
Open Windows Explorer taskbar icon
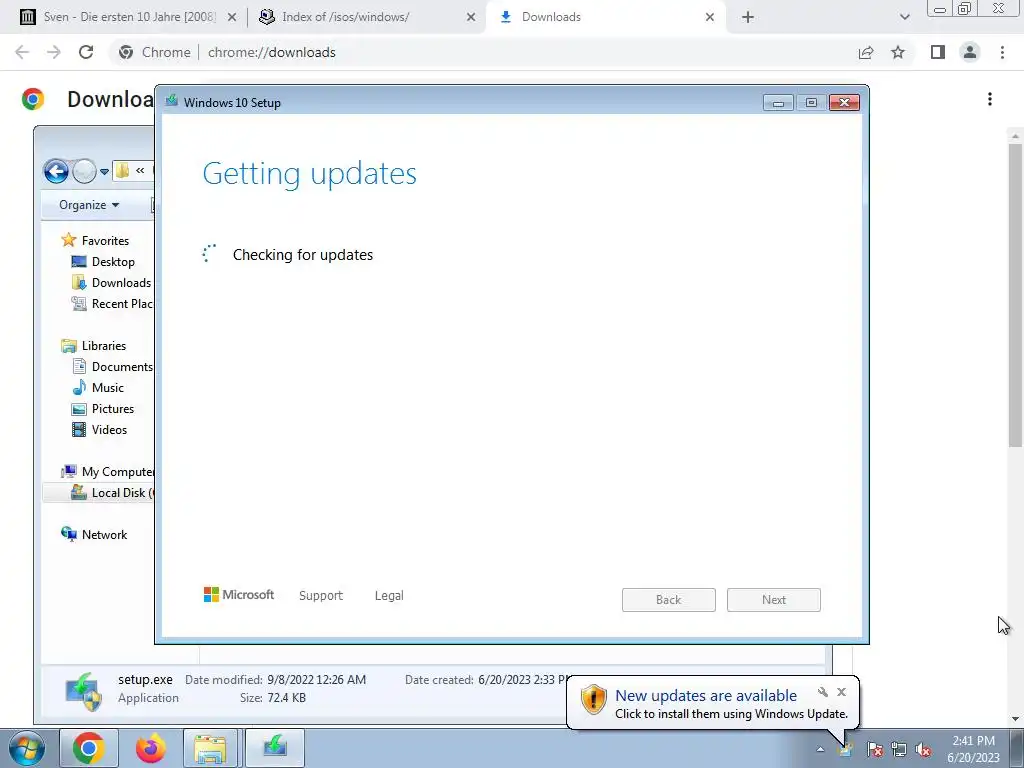(x=210, y=748)
